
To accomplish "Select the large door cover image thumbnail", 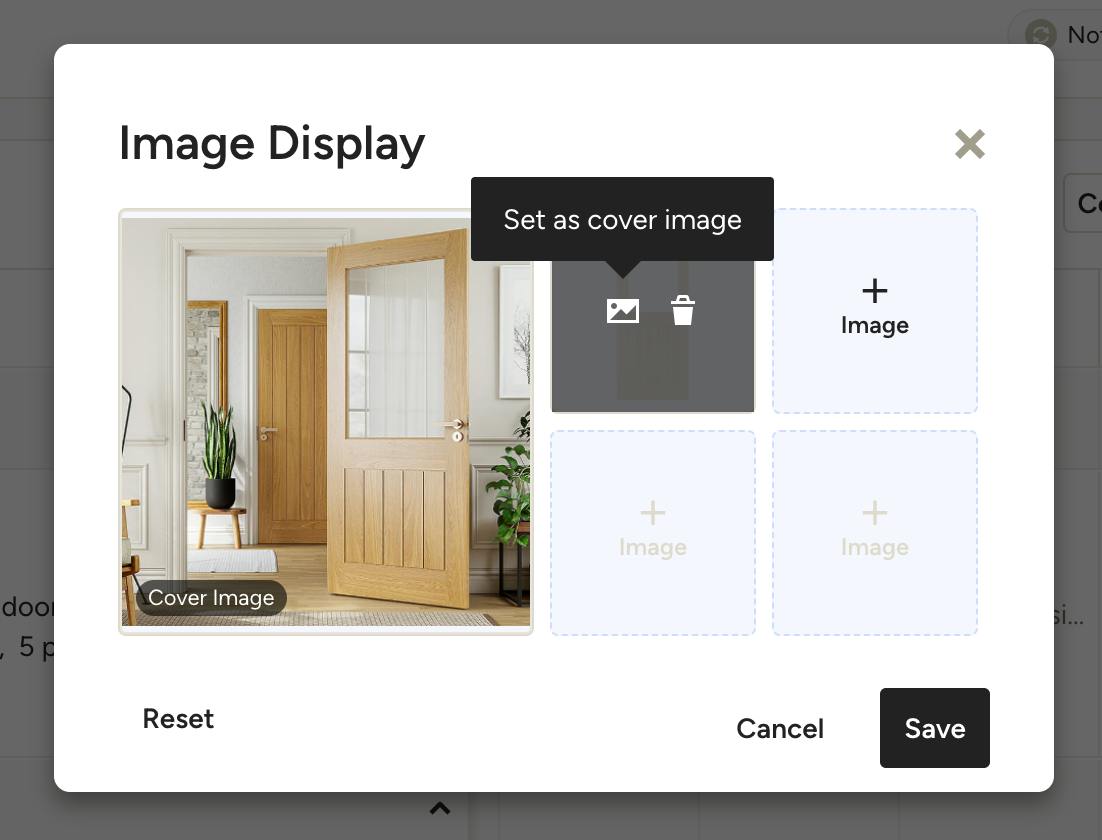I will point(326,422).
